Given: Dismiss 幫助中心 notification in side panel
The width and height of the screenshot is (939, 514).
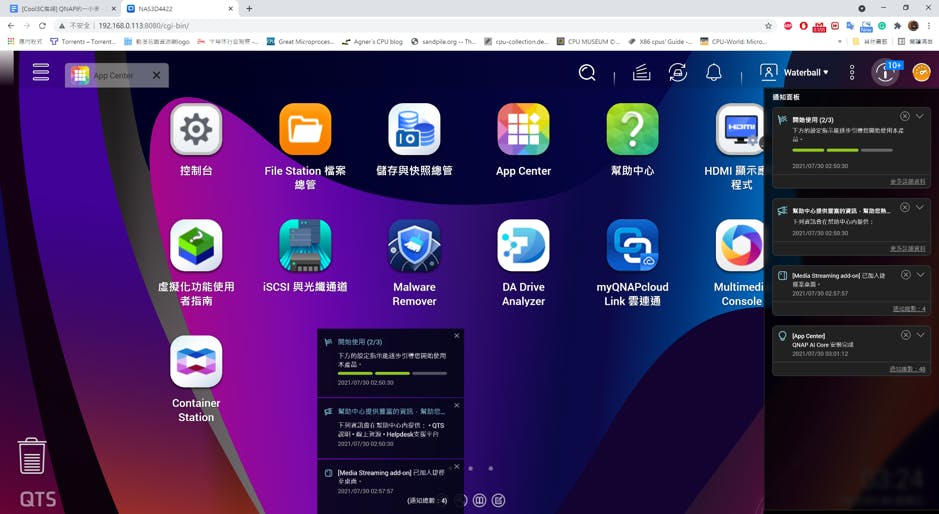Looking at the screenshot, I should tap(904, 207).
